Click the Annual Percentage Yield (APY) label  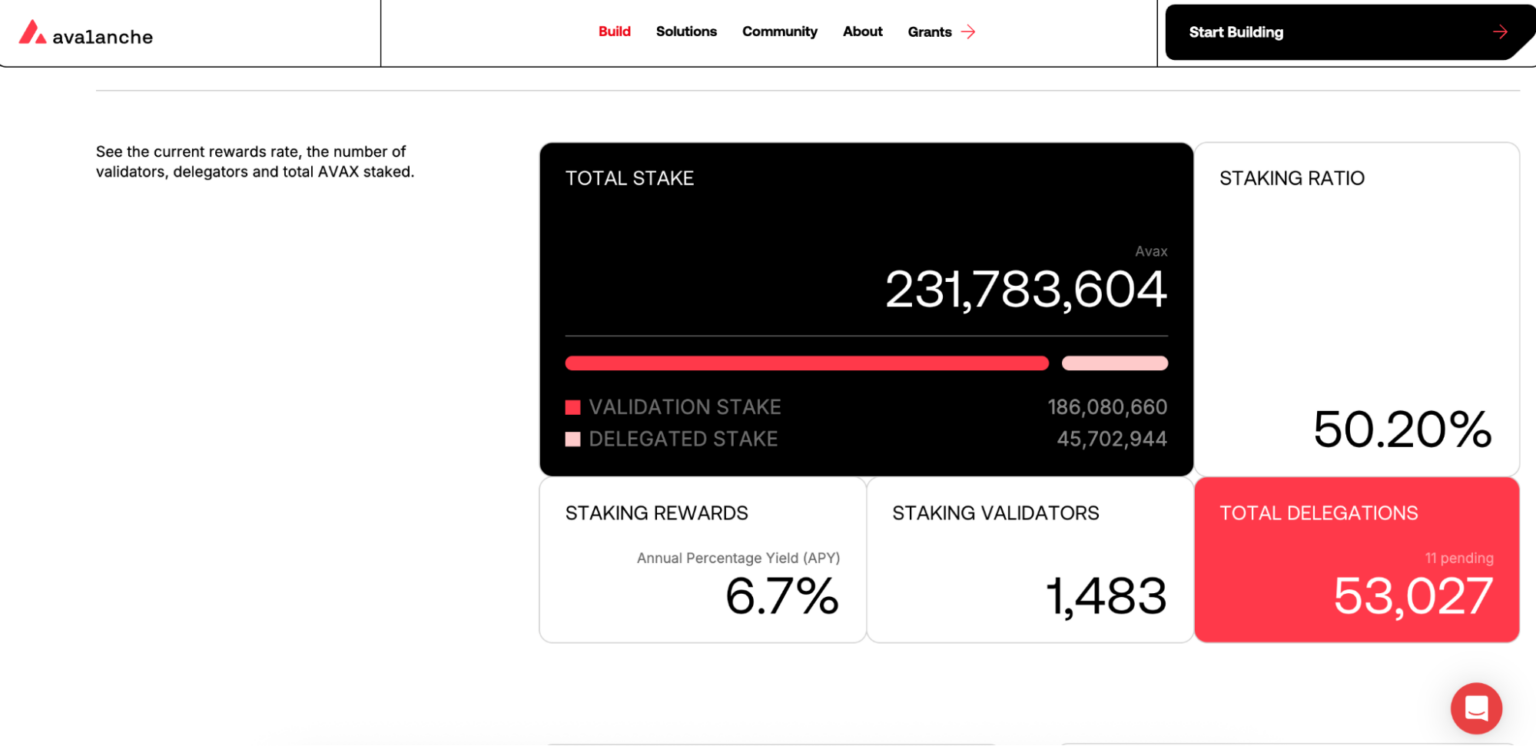(x=738, y=558)
